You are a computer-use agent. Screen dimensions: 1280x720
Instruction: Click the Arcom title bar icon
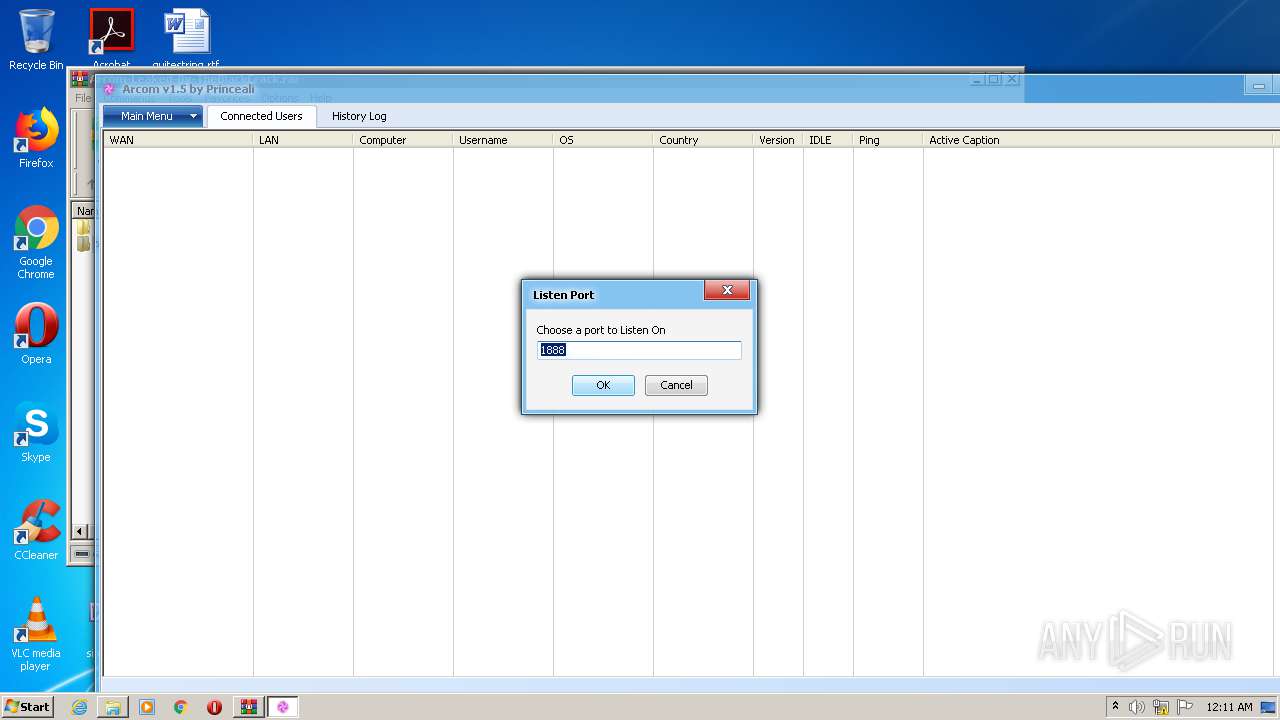[x=110, y=89]
